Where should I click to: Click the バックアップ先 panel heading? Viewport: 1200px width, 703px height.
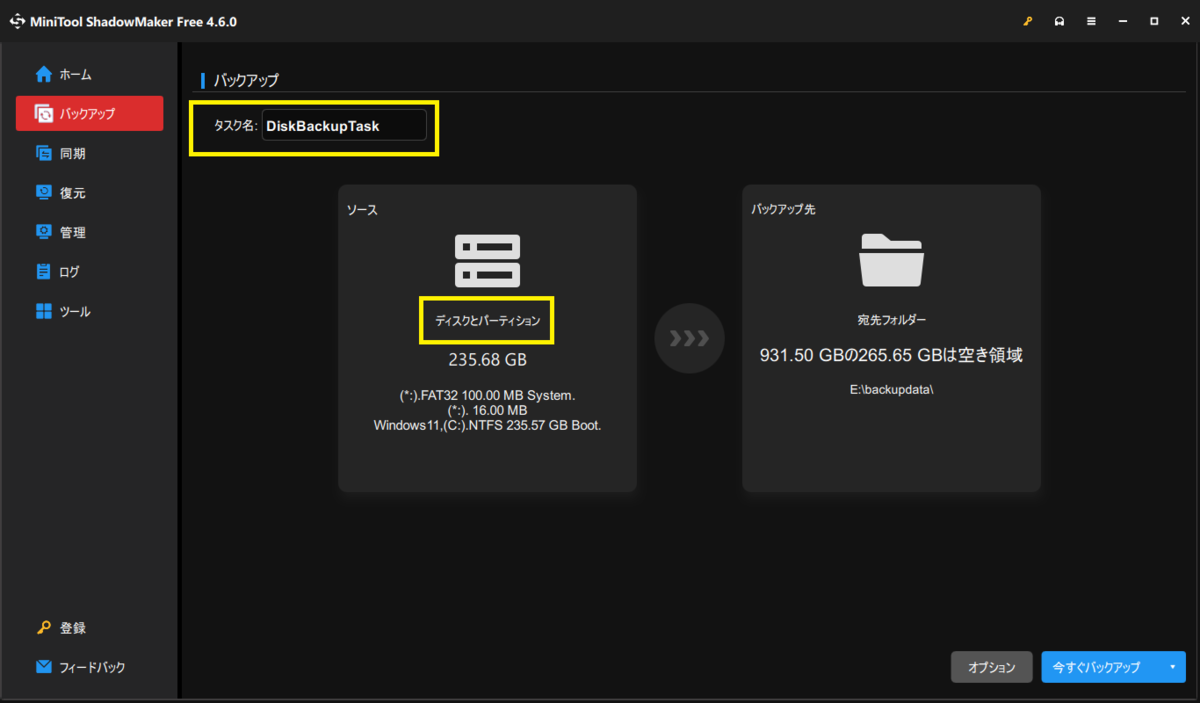click(x=784, y=210)
